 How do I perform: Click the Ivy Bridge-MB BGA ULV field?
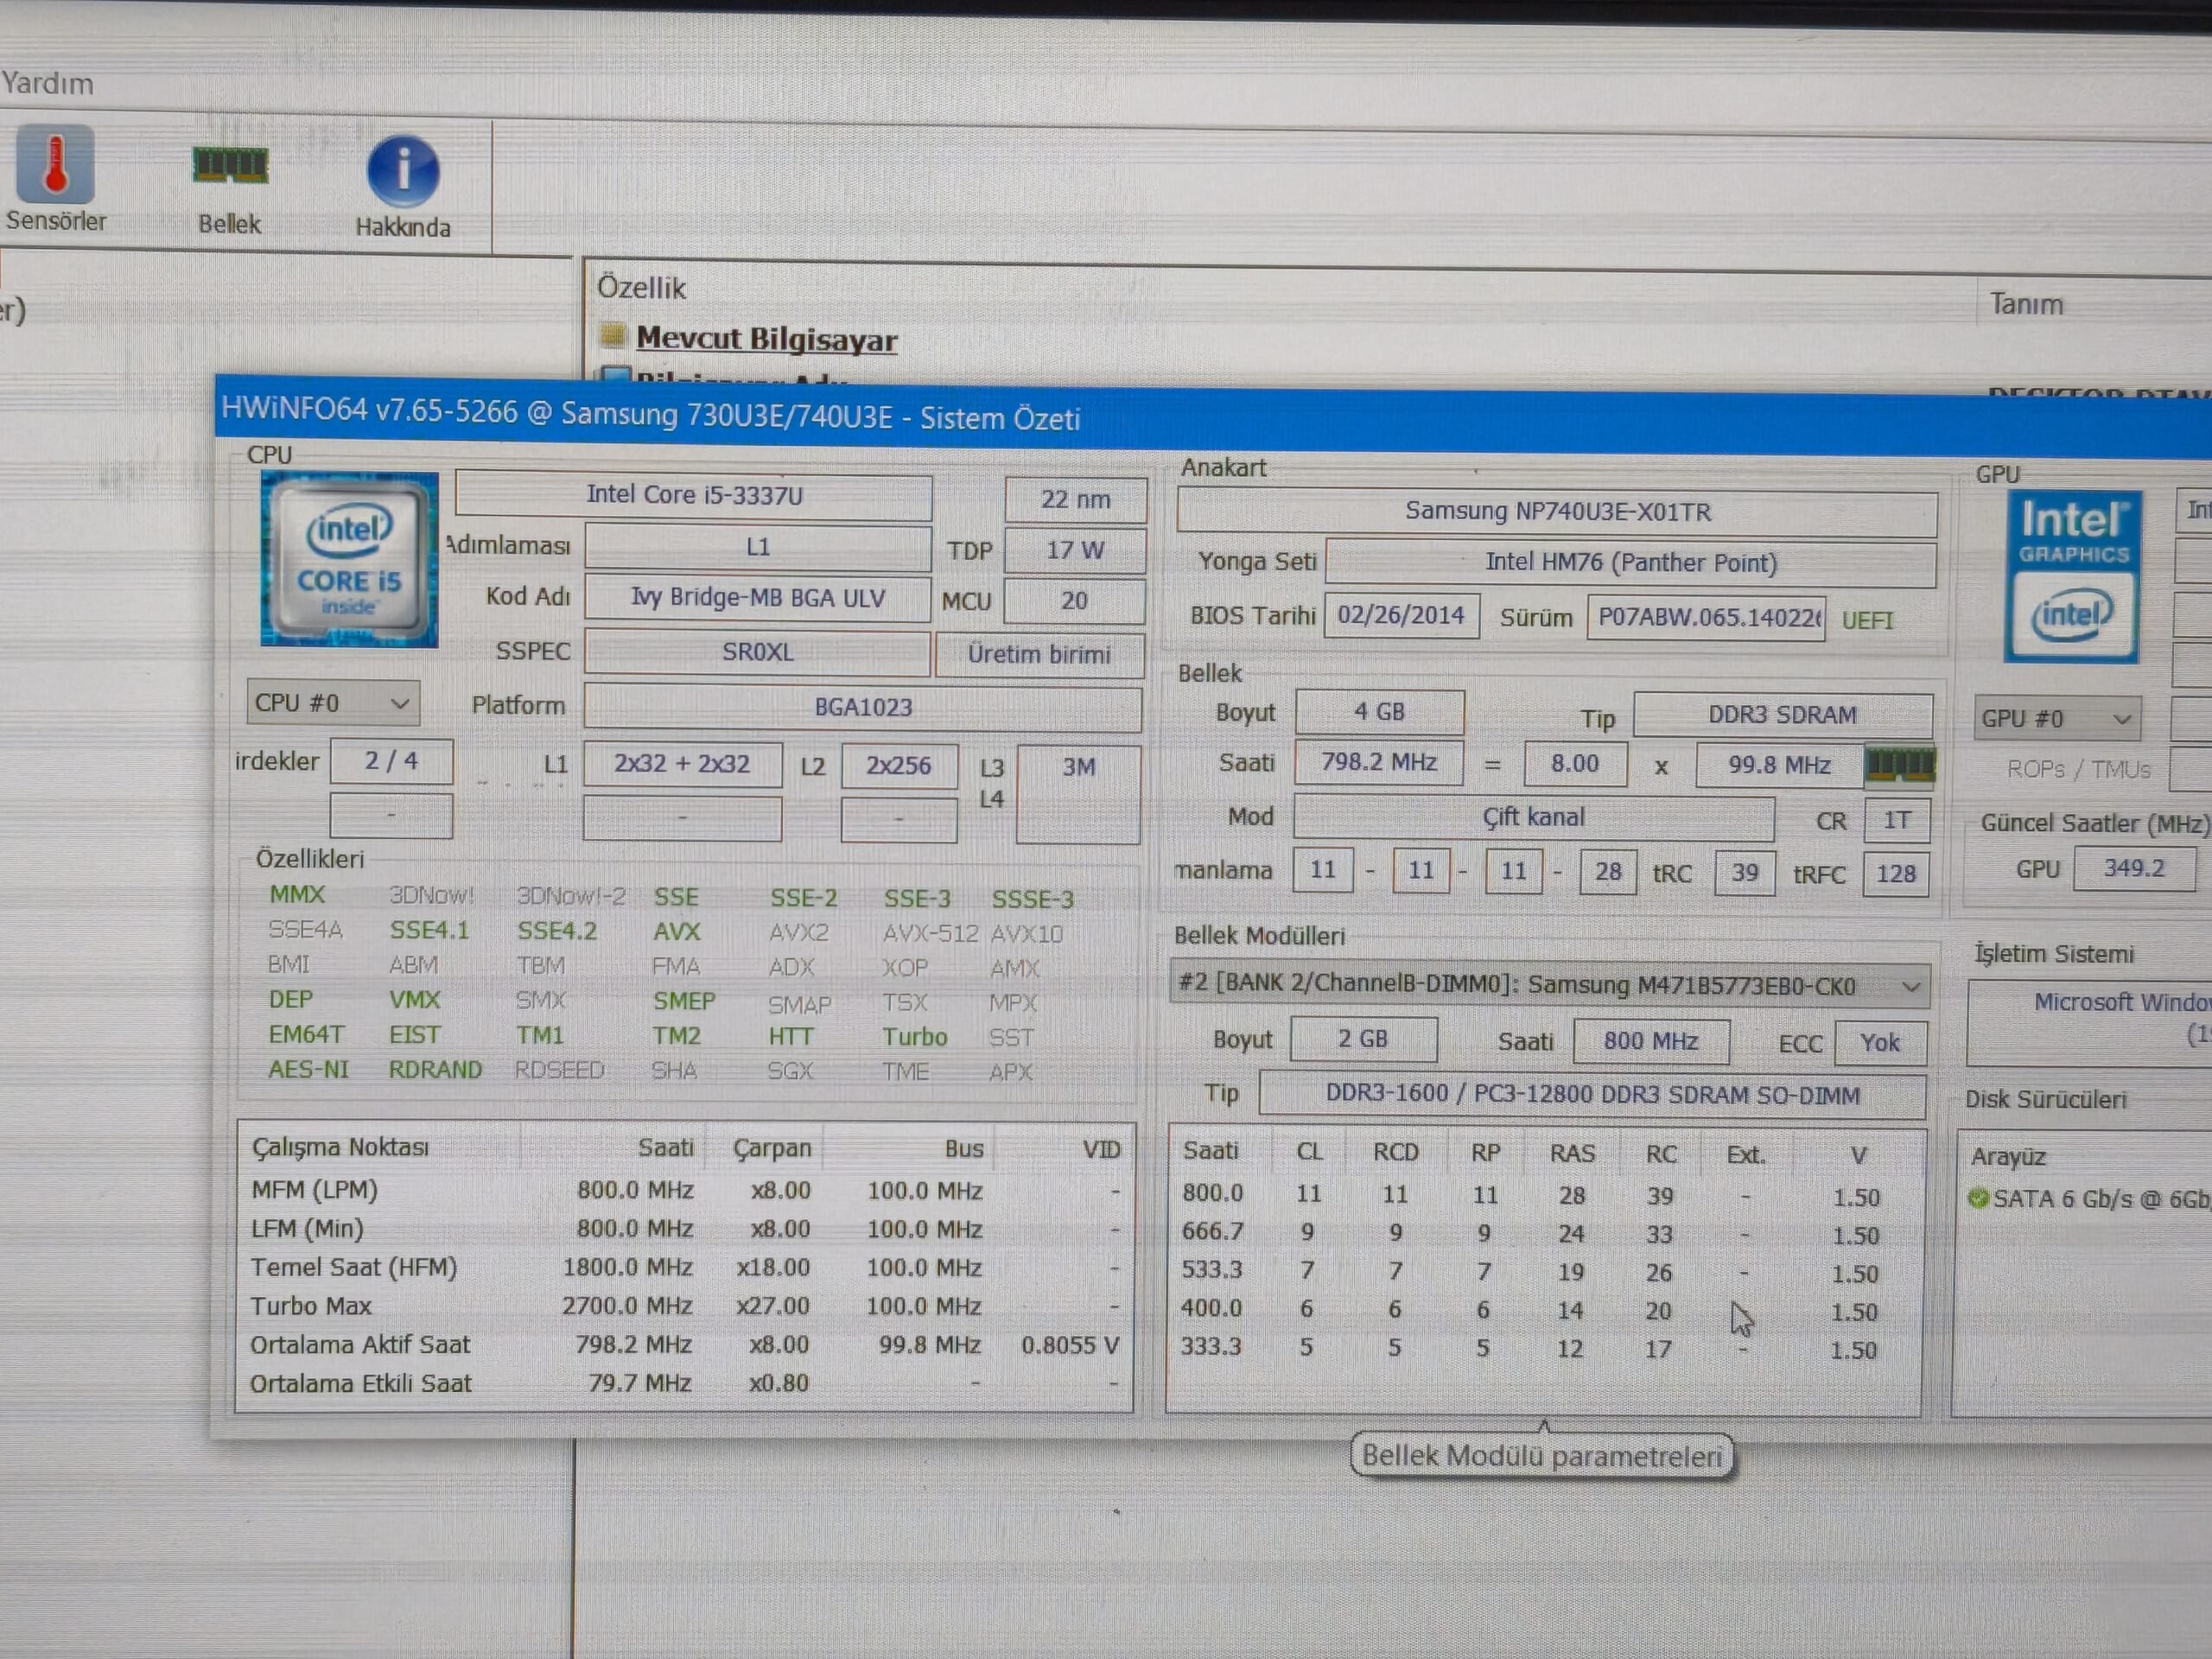tap(758, 598)
